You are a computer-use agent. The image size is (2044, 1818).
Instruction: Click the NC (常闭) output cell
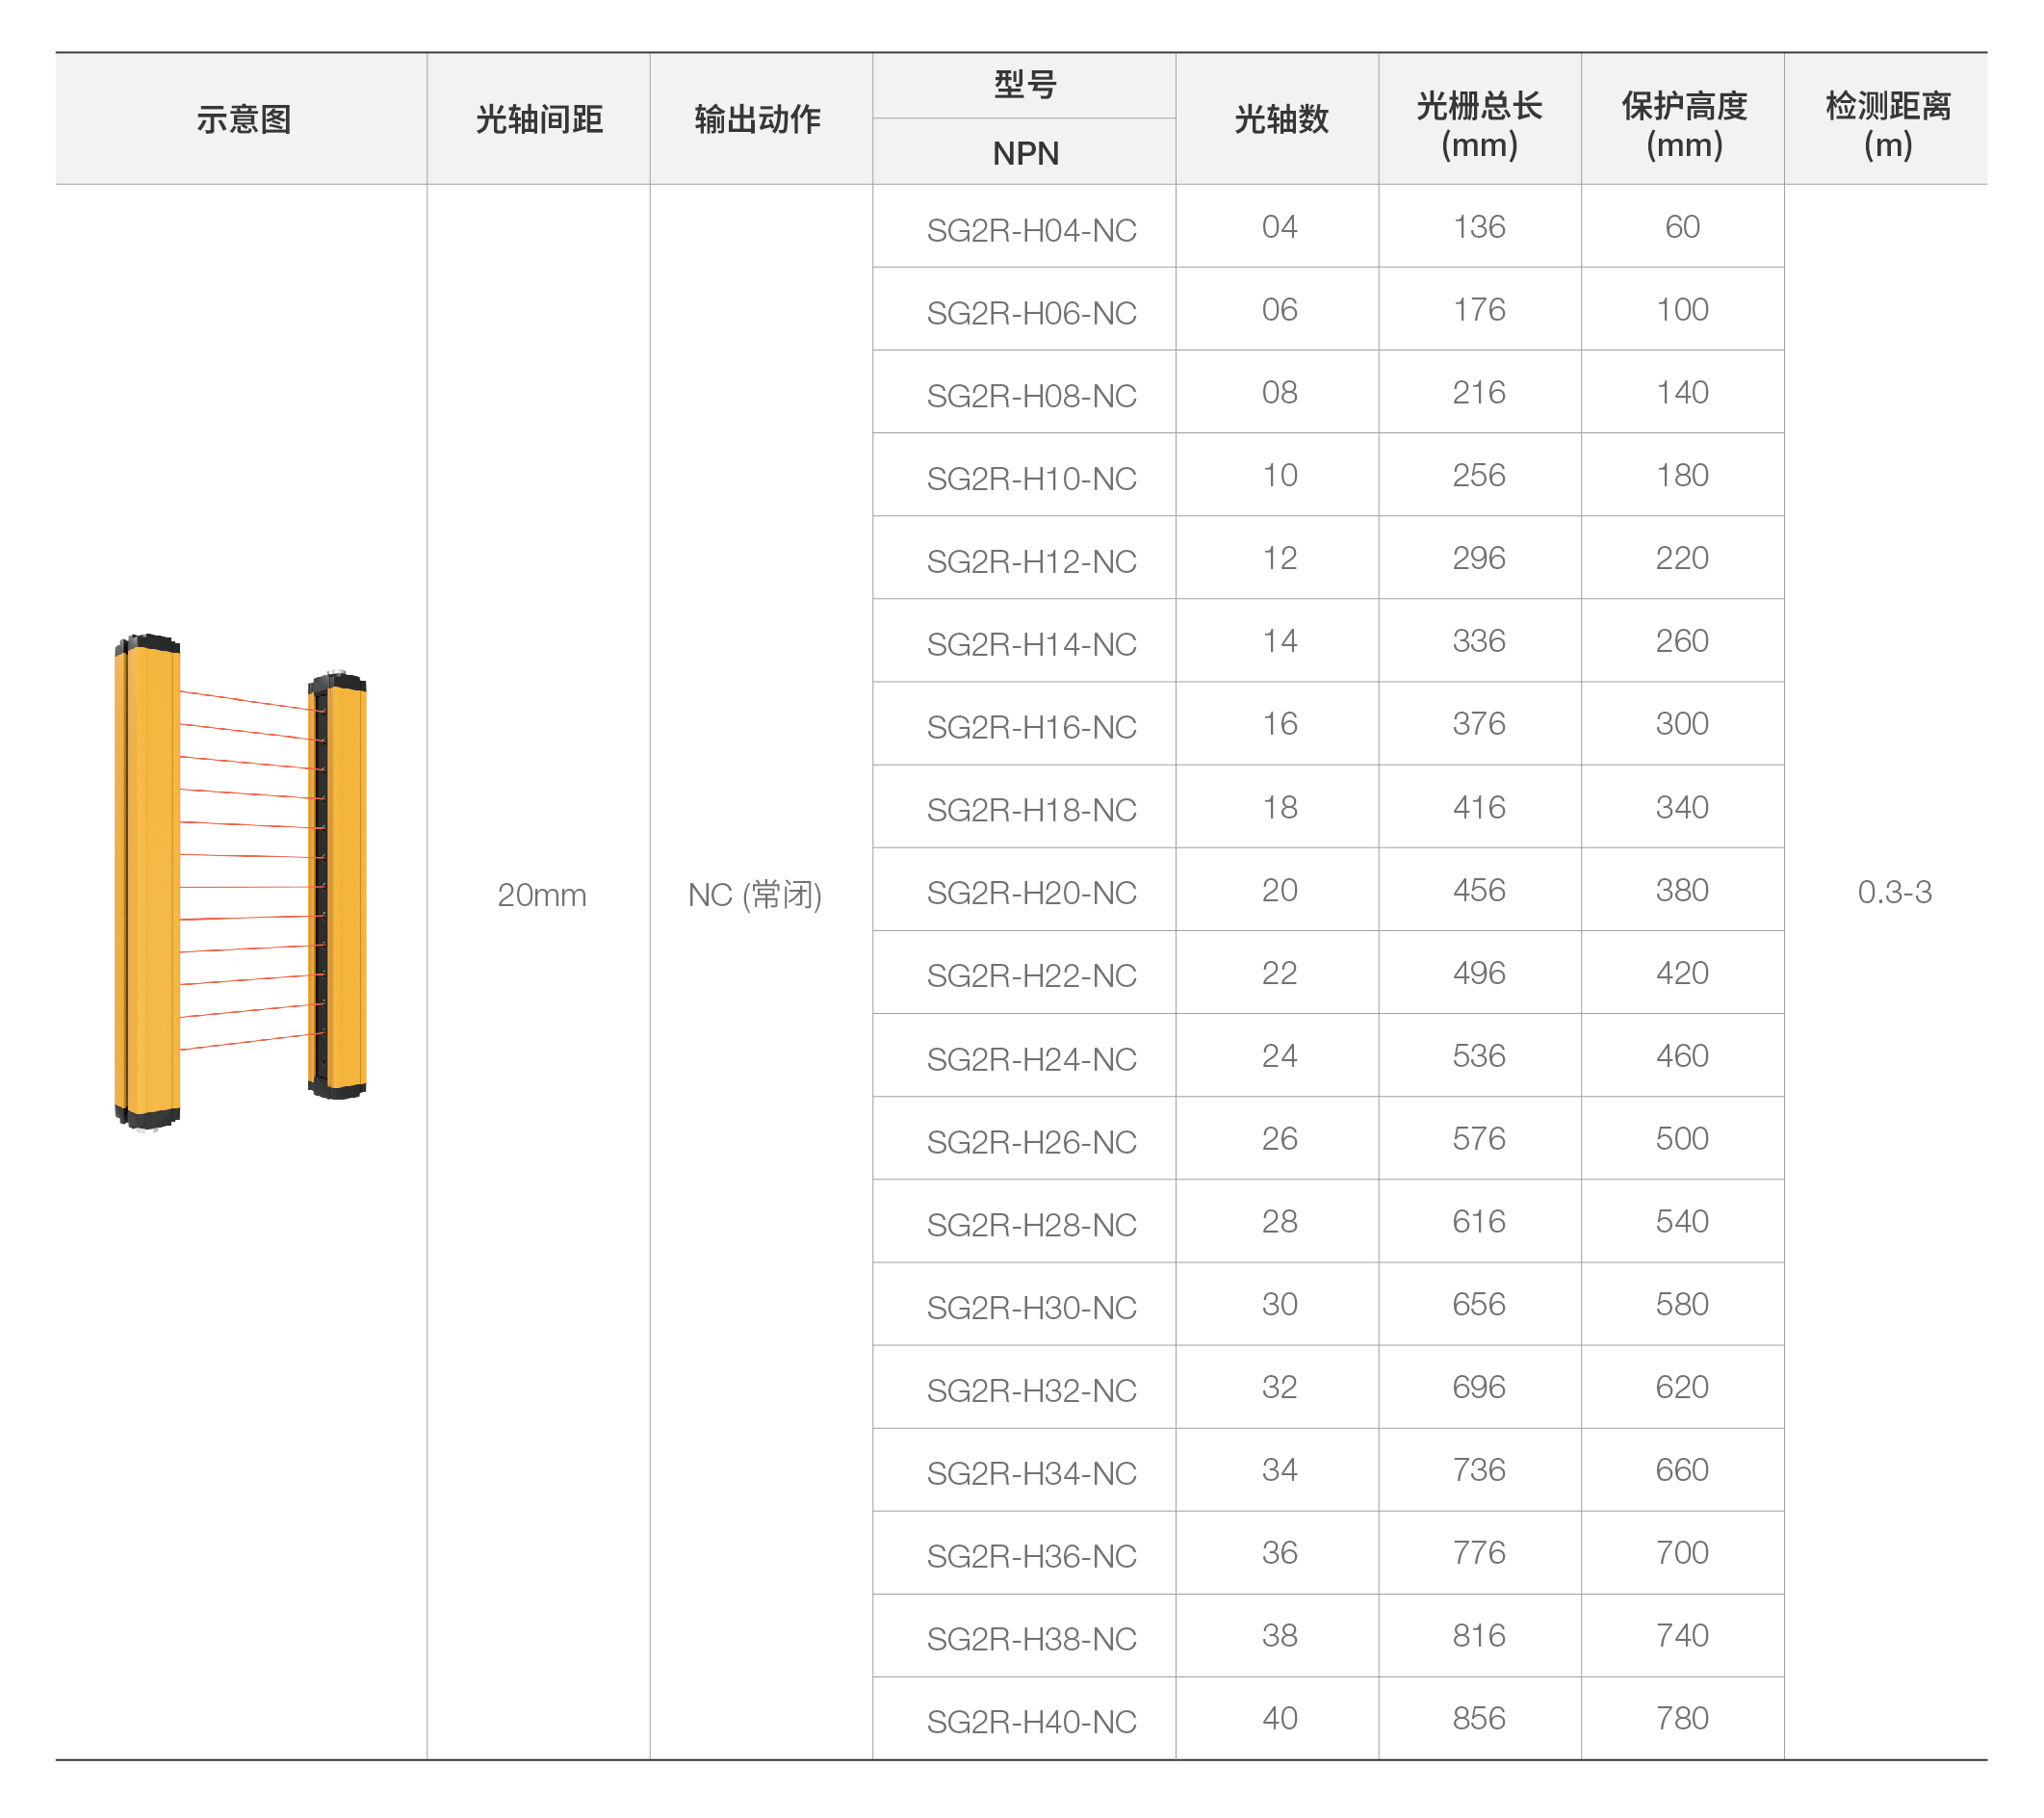click(755, 894)
